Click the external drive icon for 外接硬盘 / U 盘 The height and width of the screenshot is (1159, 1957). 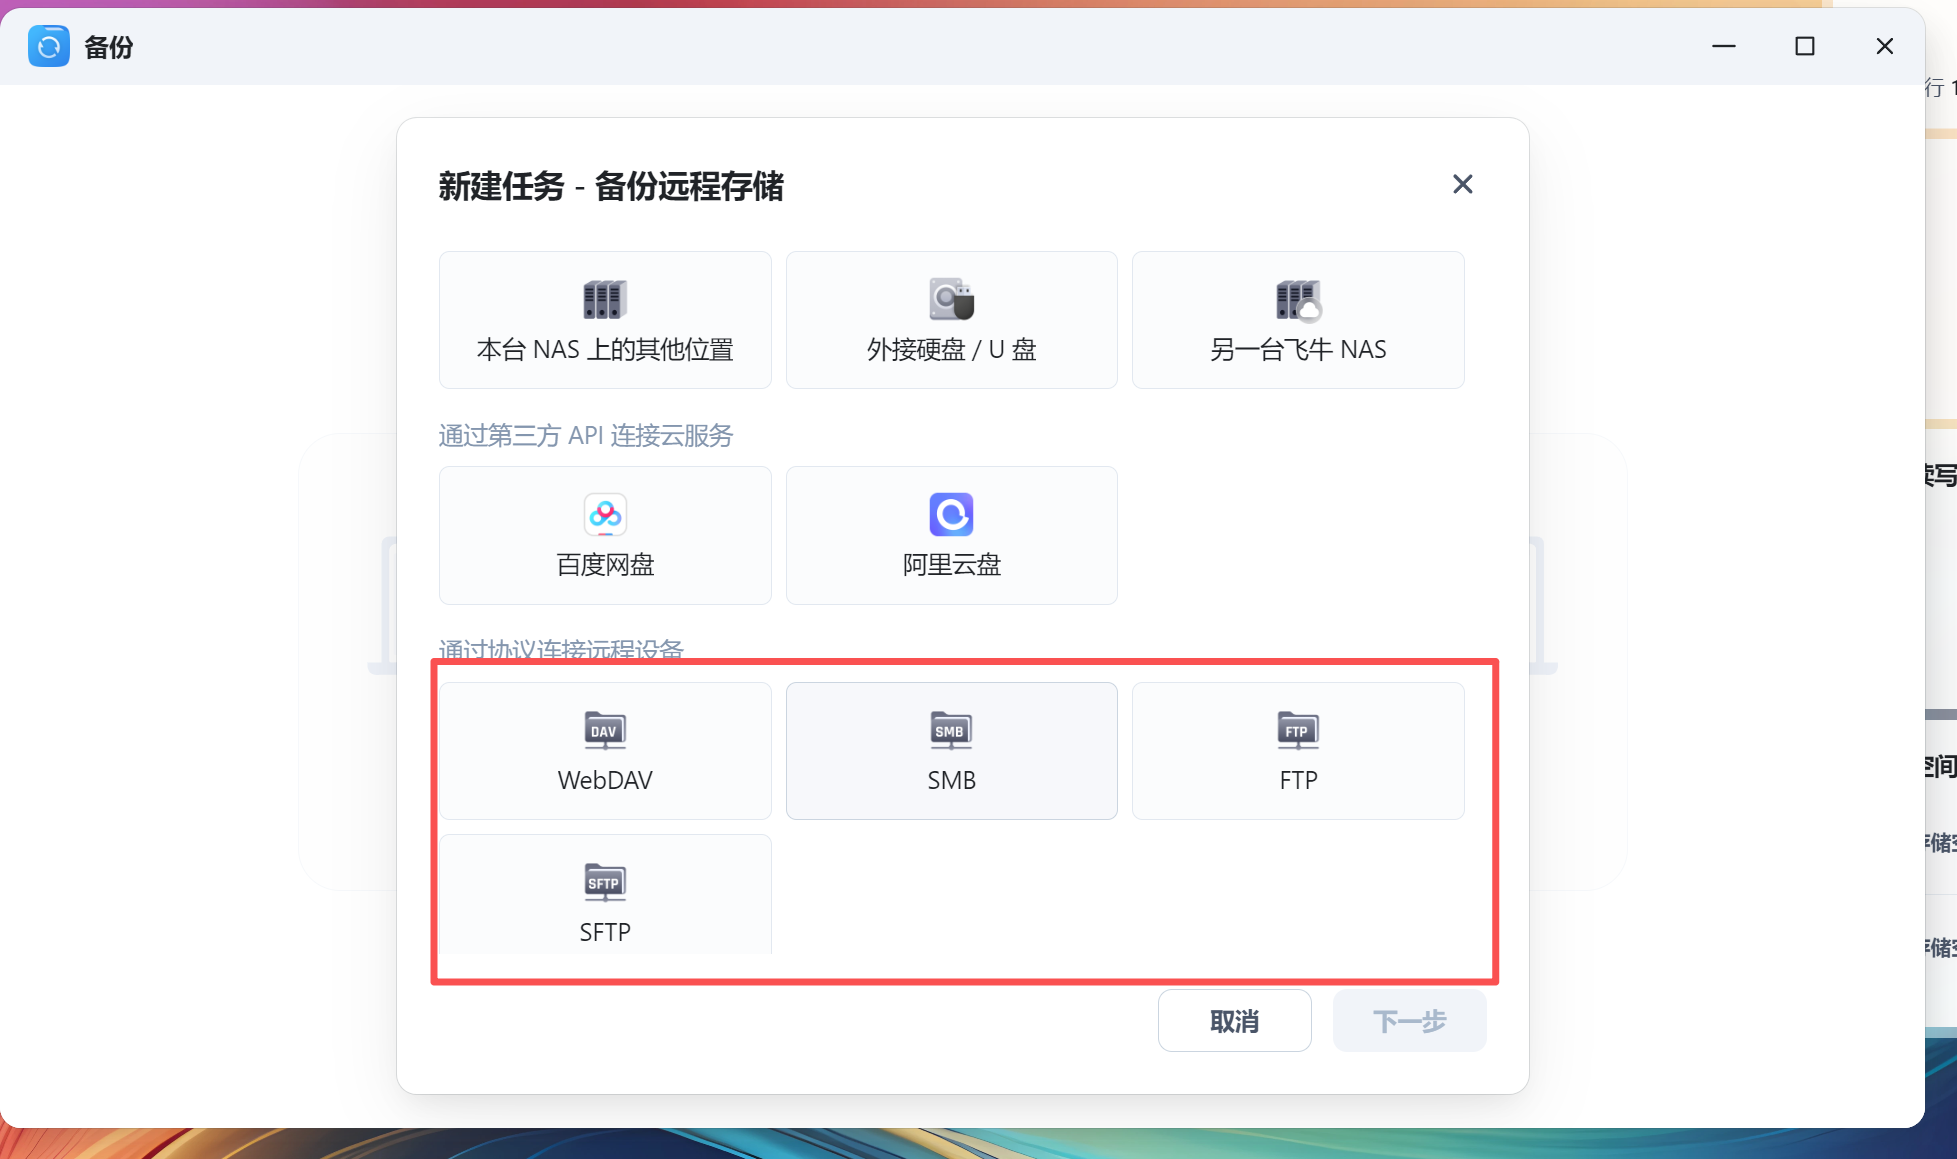[951, 298]
